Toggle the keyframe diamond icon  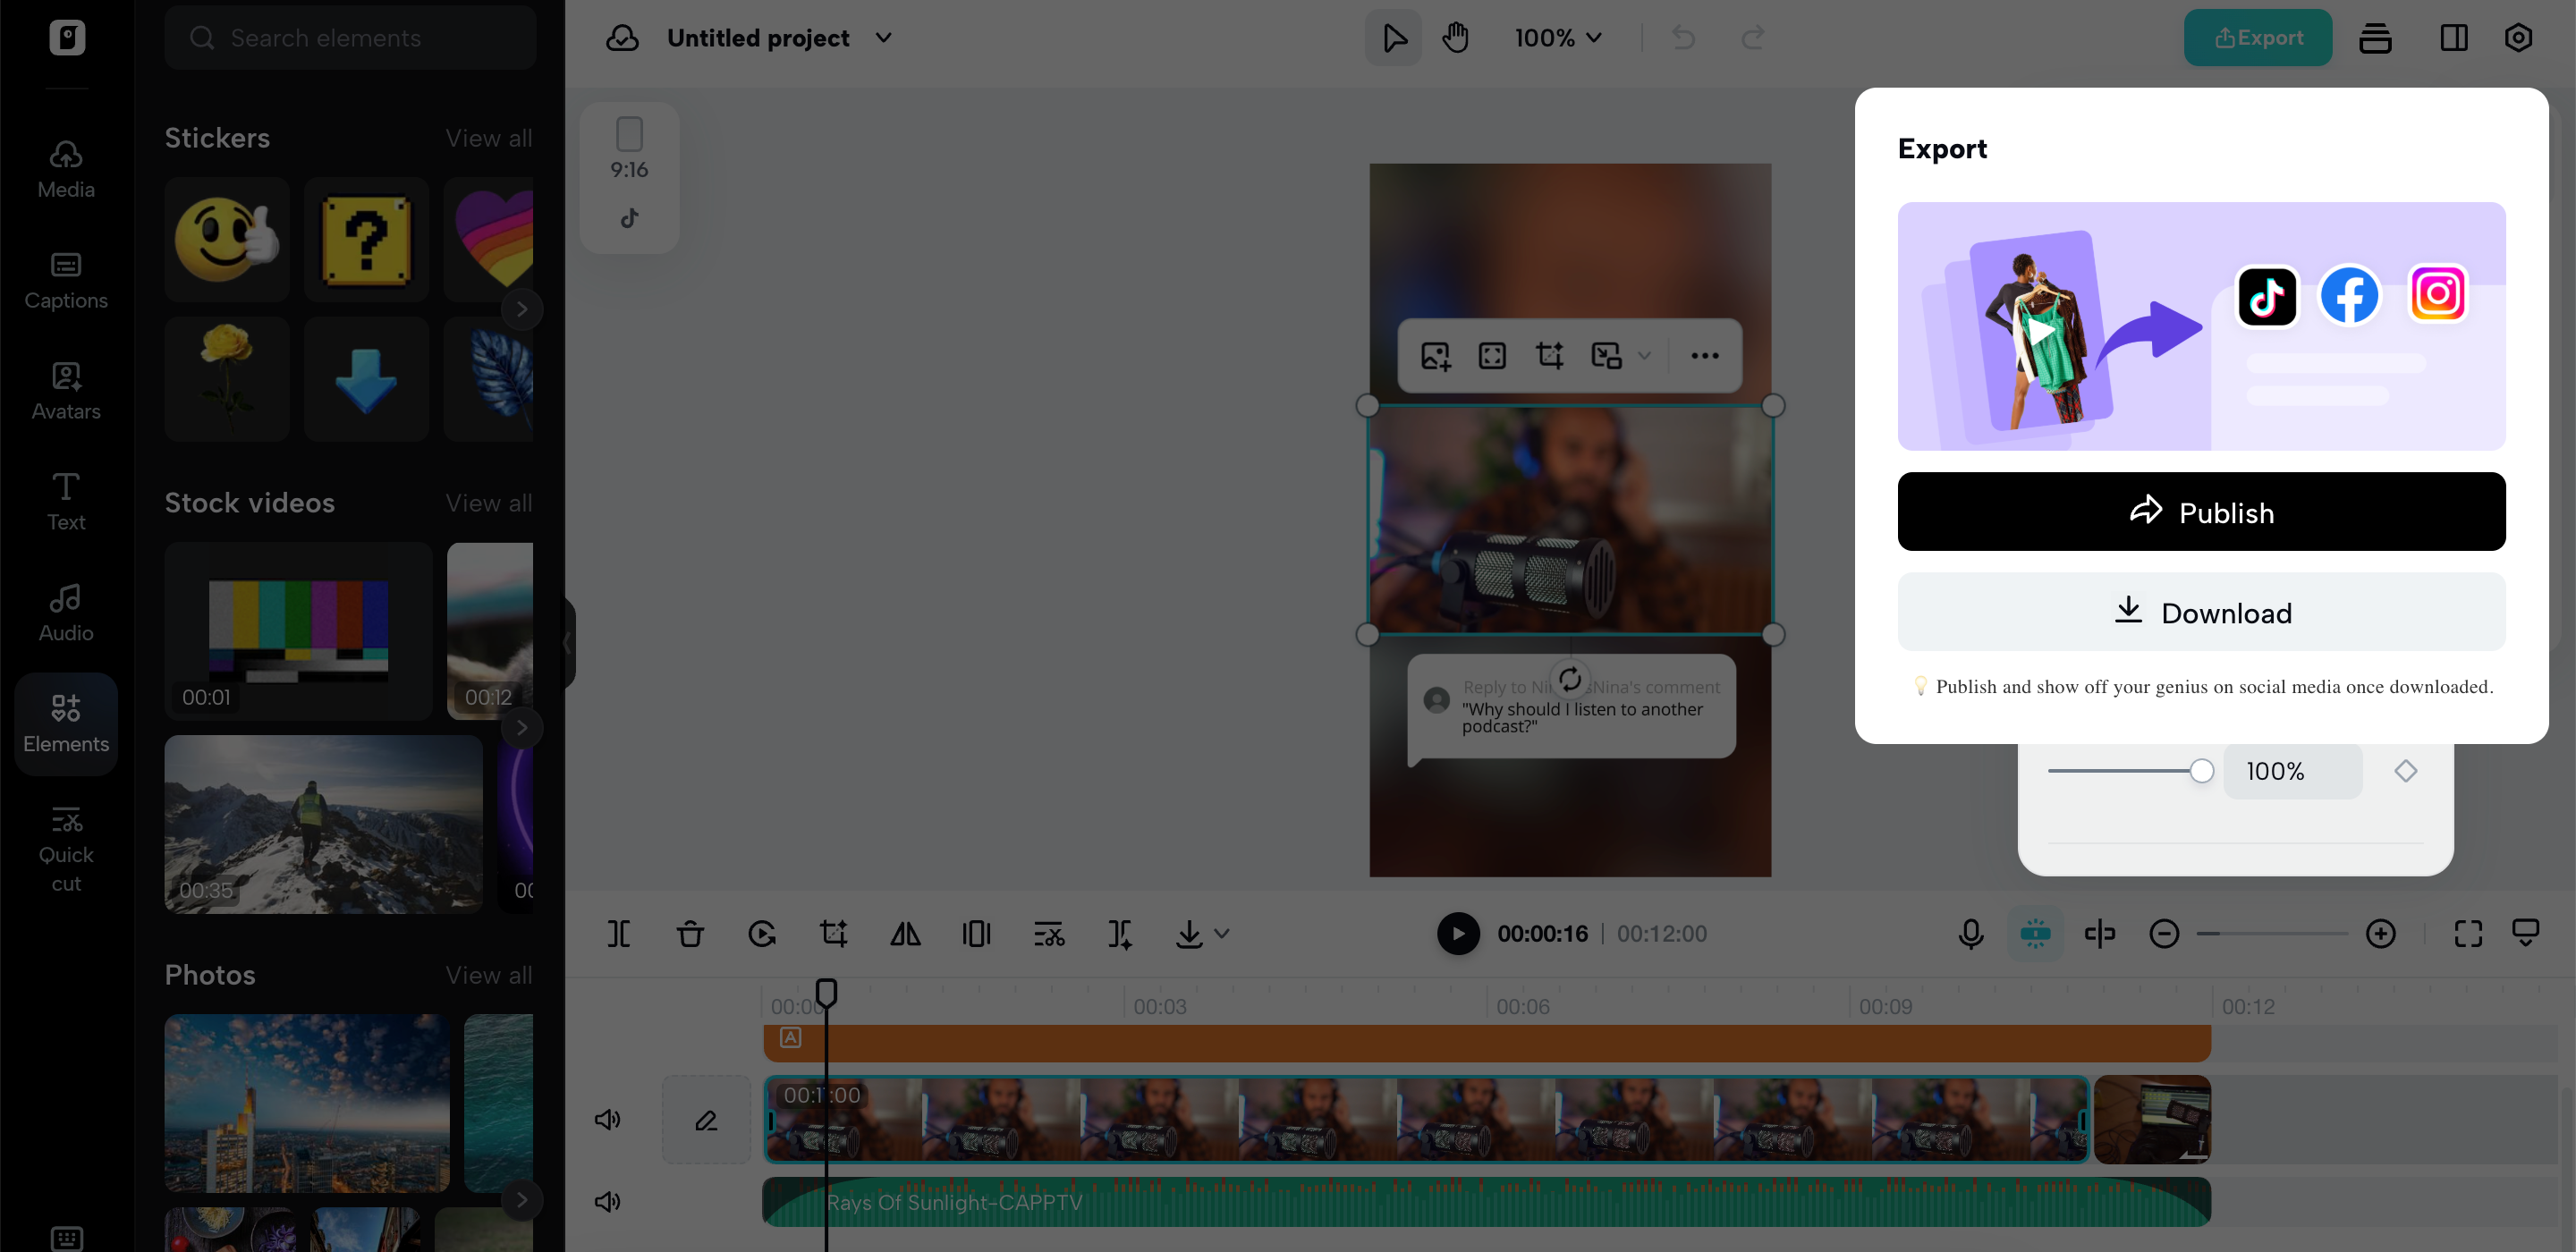(2406, 771)
